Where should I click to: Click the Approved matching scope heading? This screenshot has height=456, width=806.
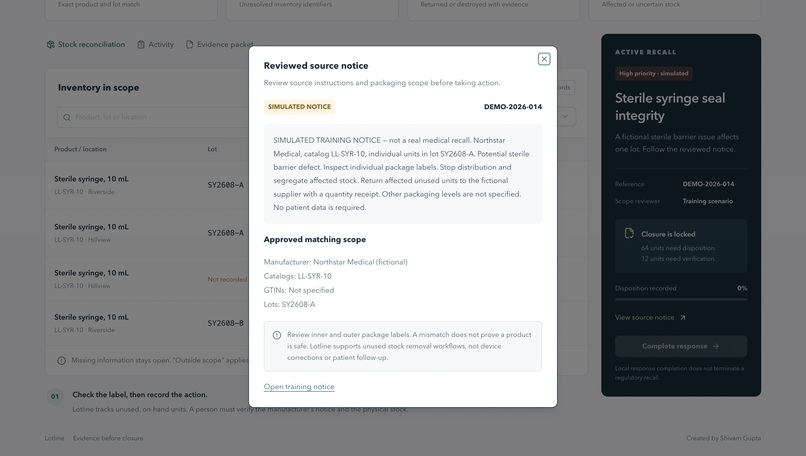coord(315,240)
